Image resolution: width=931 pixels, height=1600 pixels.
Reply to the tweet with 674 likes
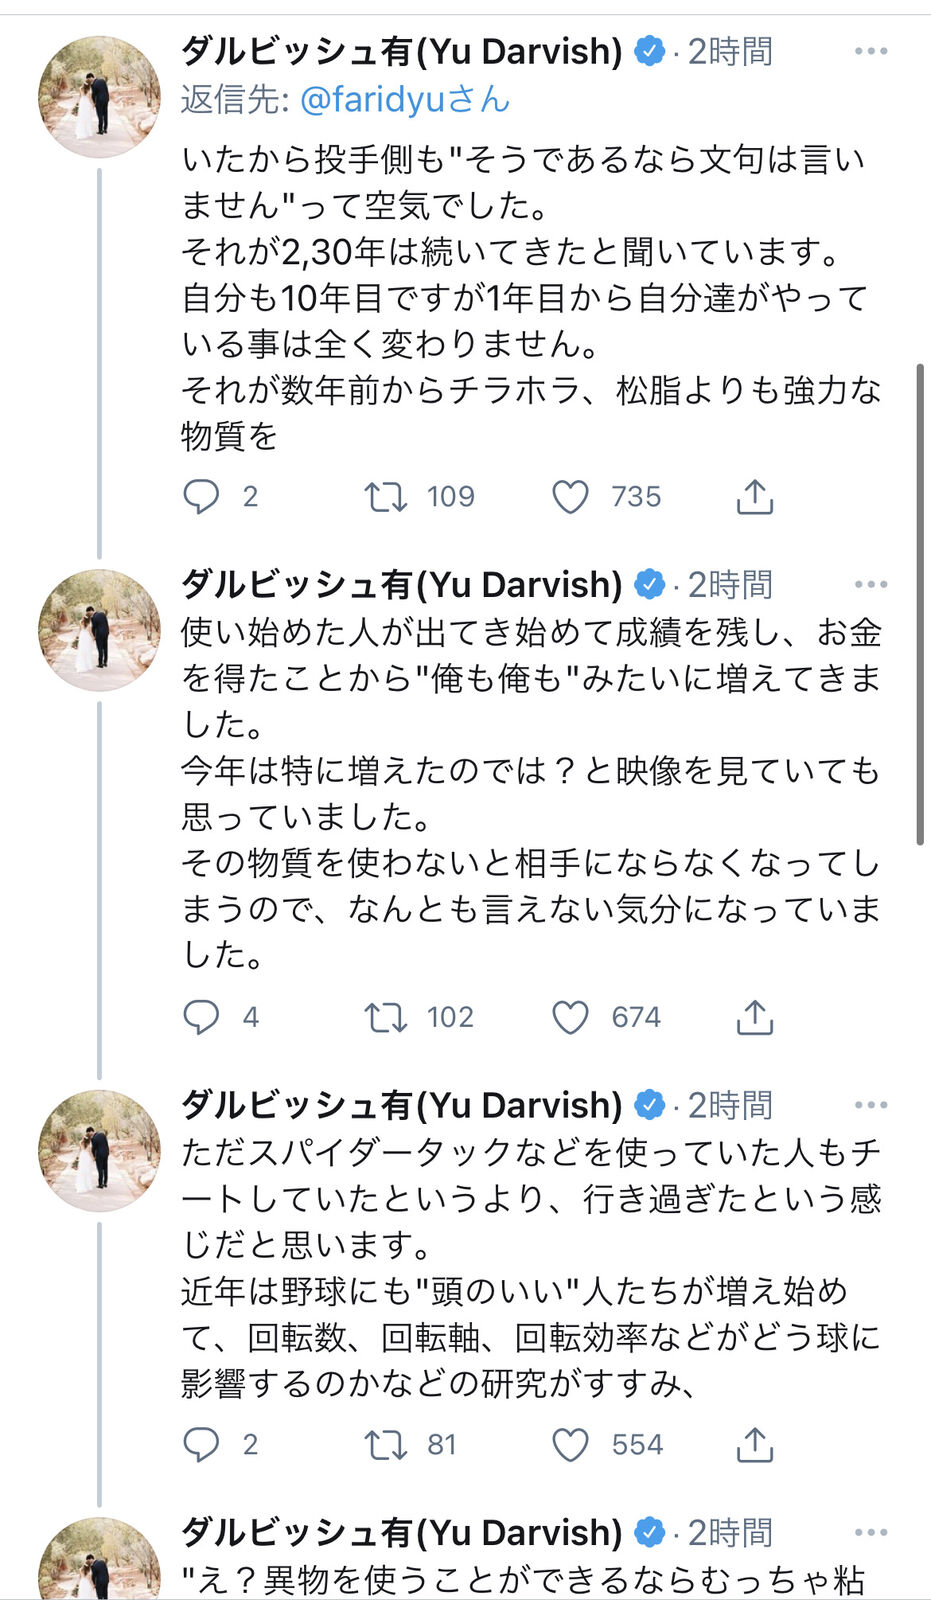point(202,1017)
